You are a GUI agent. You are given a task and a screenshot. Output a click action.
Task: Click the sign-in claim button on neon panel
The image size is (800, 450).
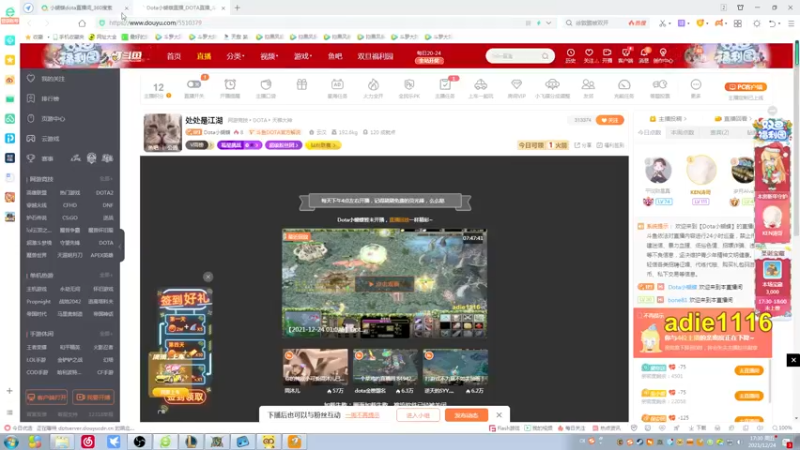pyautogui.click(x=185, y=397)
